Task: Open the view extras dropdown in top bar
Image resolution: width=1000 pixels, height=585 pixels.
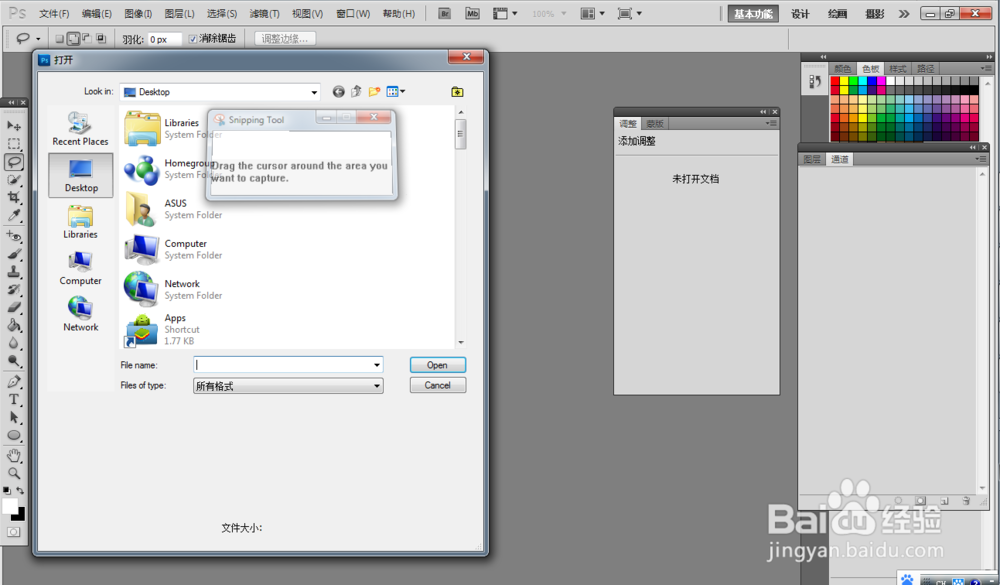Action: (x=505, y=13)
